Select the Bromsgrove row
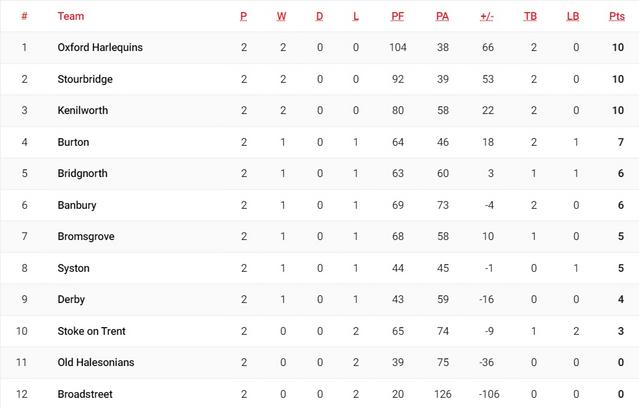Viewport: 639px width, 408px height. pyautogui.click(x=320, y=236)
